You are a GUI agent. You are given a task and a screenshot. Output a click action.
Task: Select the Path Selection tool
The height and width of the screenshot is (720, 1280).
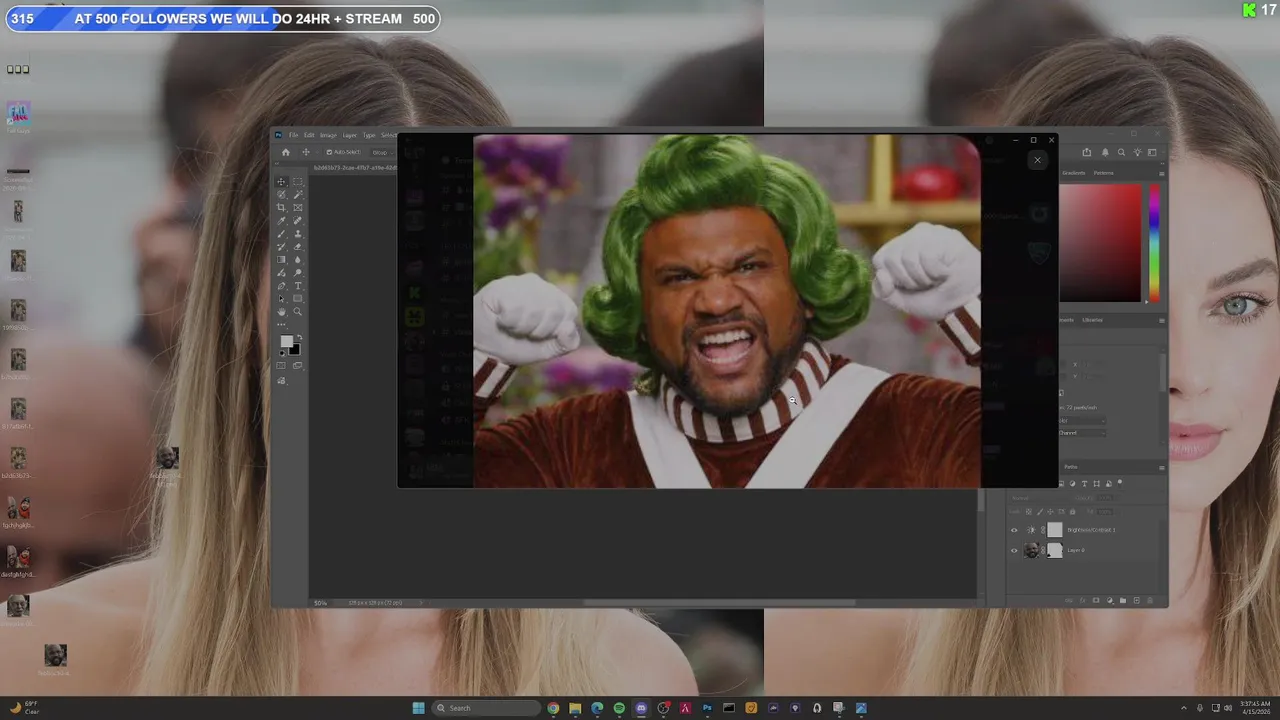(x=281, y=299)
